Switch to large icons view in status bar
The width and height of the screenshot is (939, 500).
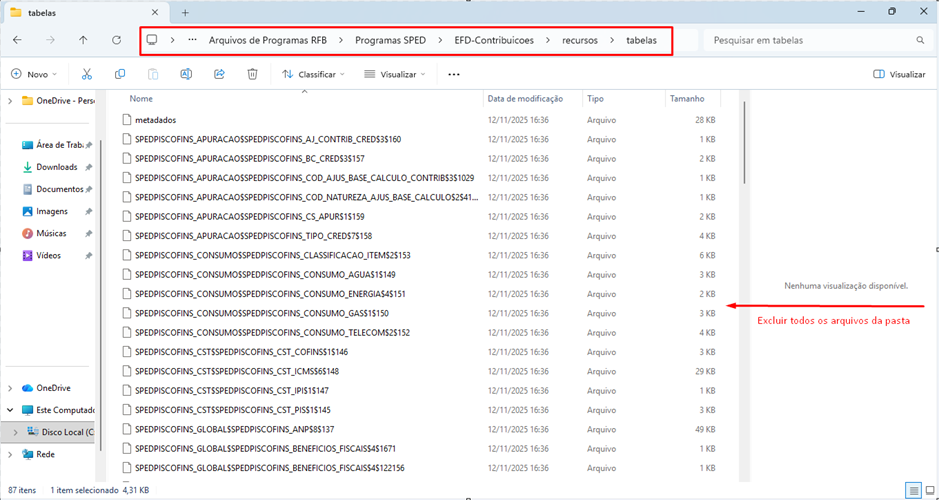point(928,490)
